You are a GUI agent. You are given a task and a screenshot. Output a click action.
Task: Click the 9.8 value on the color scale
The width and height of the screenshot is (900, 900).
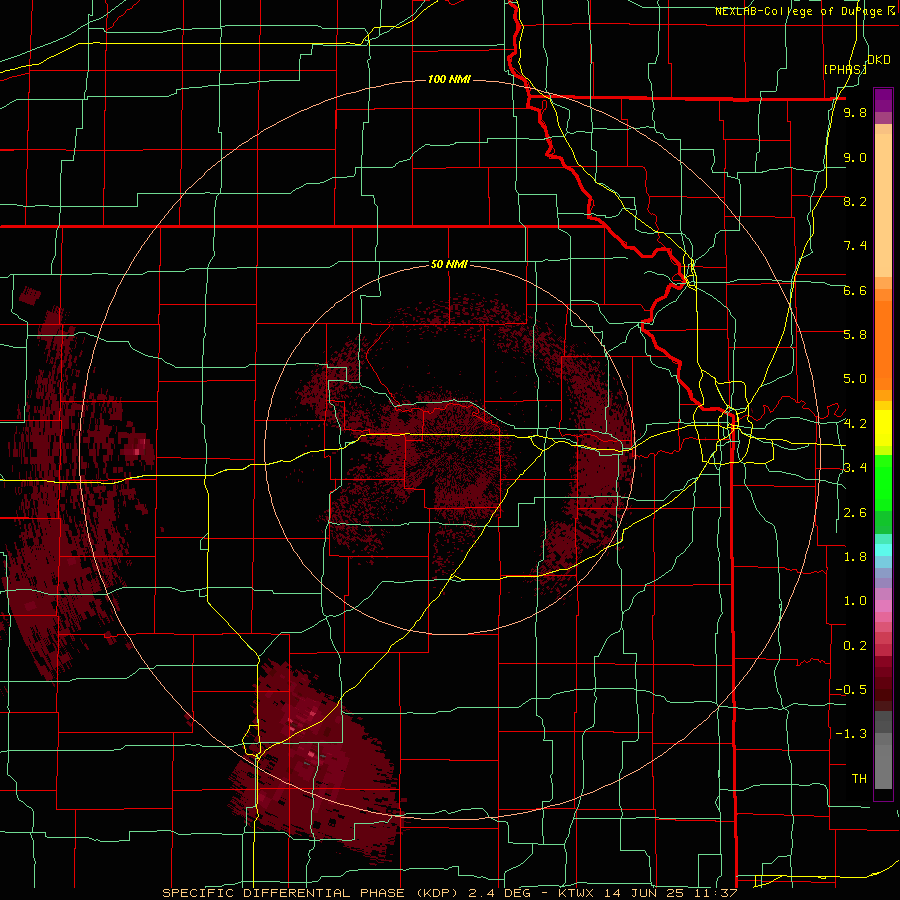[x=855, y=112]
